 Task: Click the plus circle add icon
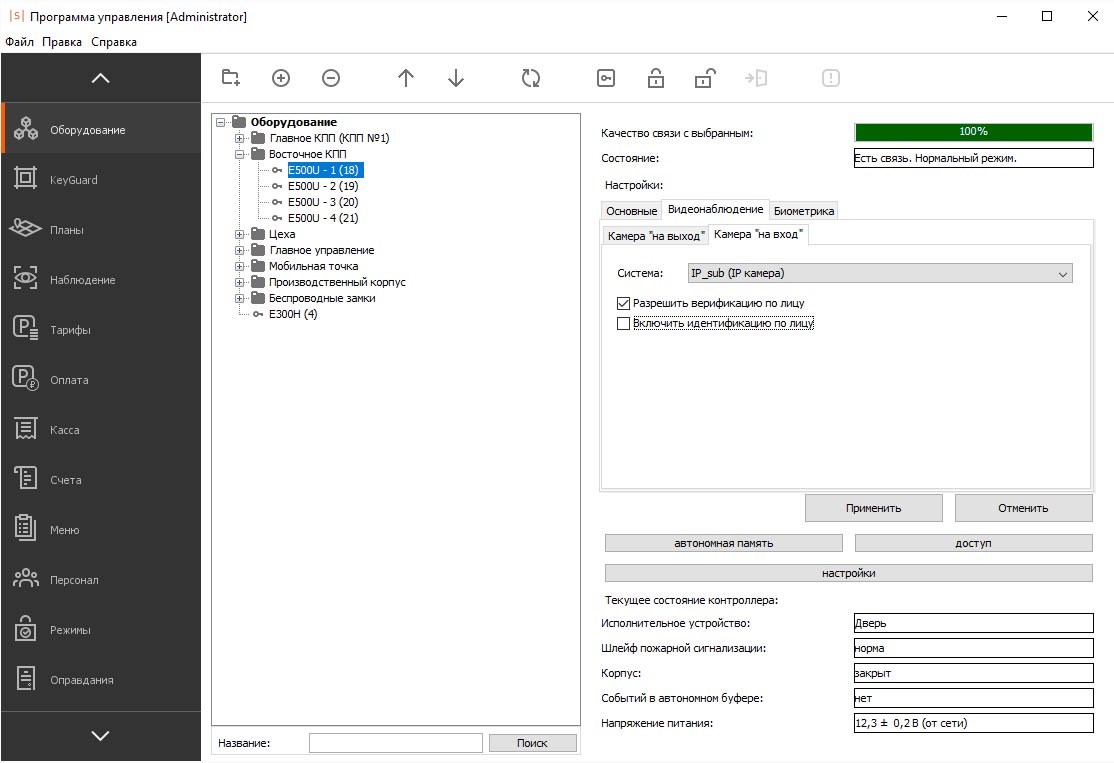point(281,78)
